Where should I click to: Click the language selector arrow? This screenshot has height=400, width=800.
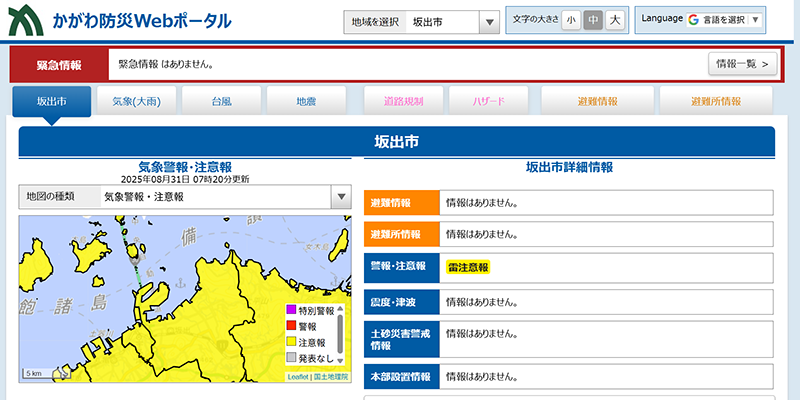tap(756, 20)
